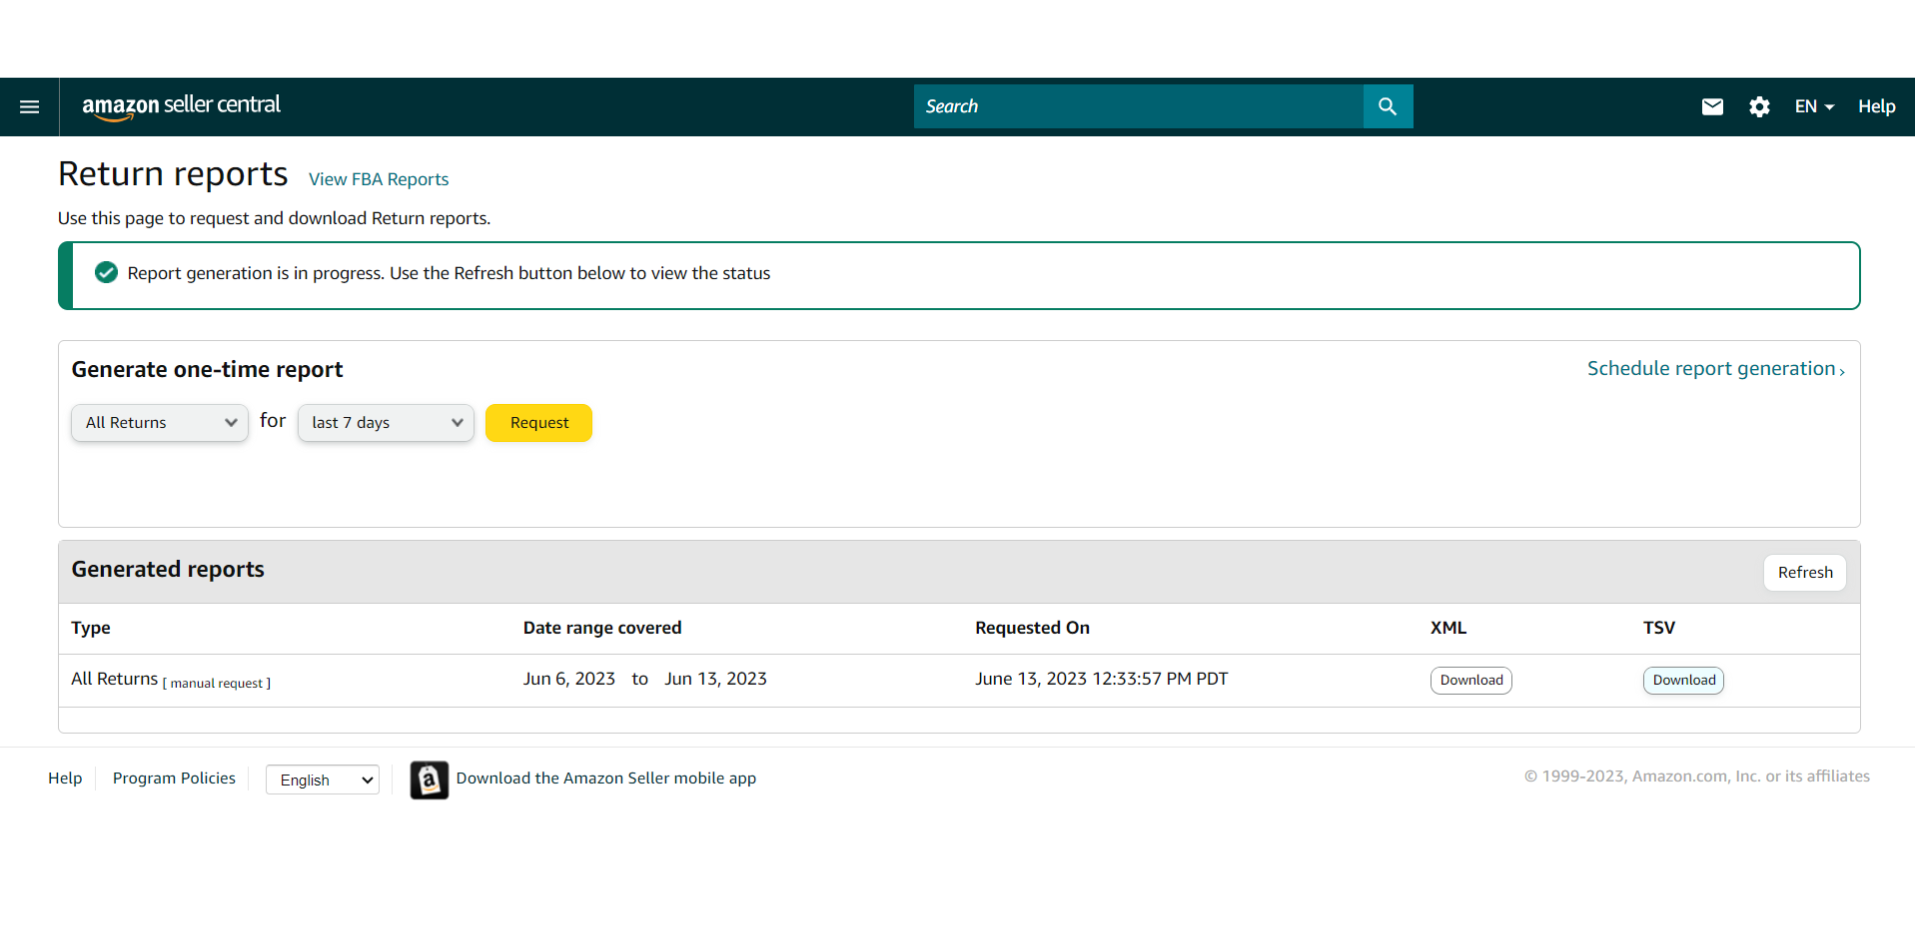Click the Generate one-time report heading
Viewport: 1915px width, 934px height.
pyautogui.click(x=207, y=370)
